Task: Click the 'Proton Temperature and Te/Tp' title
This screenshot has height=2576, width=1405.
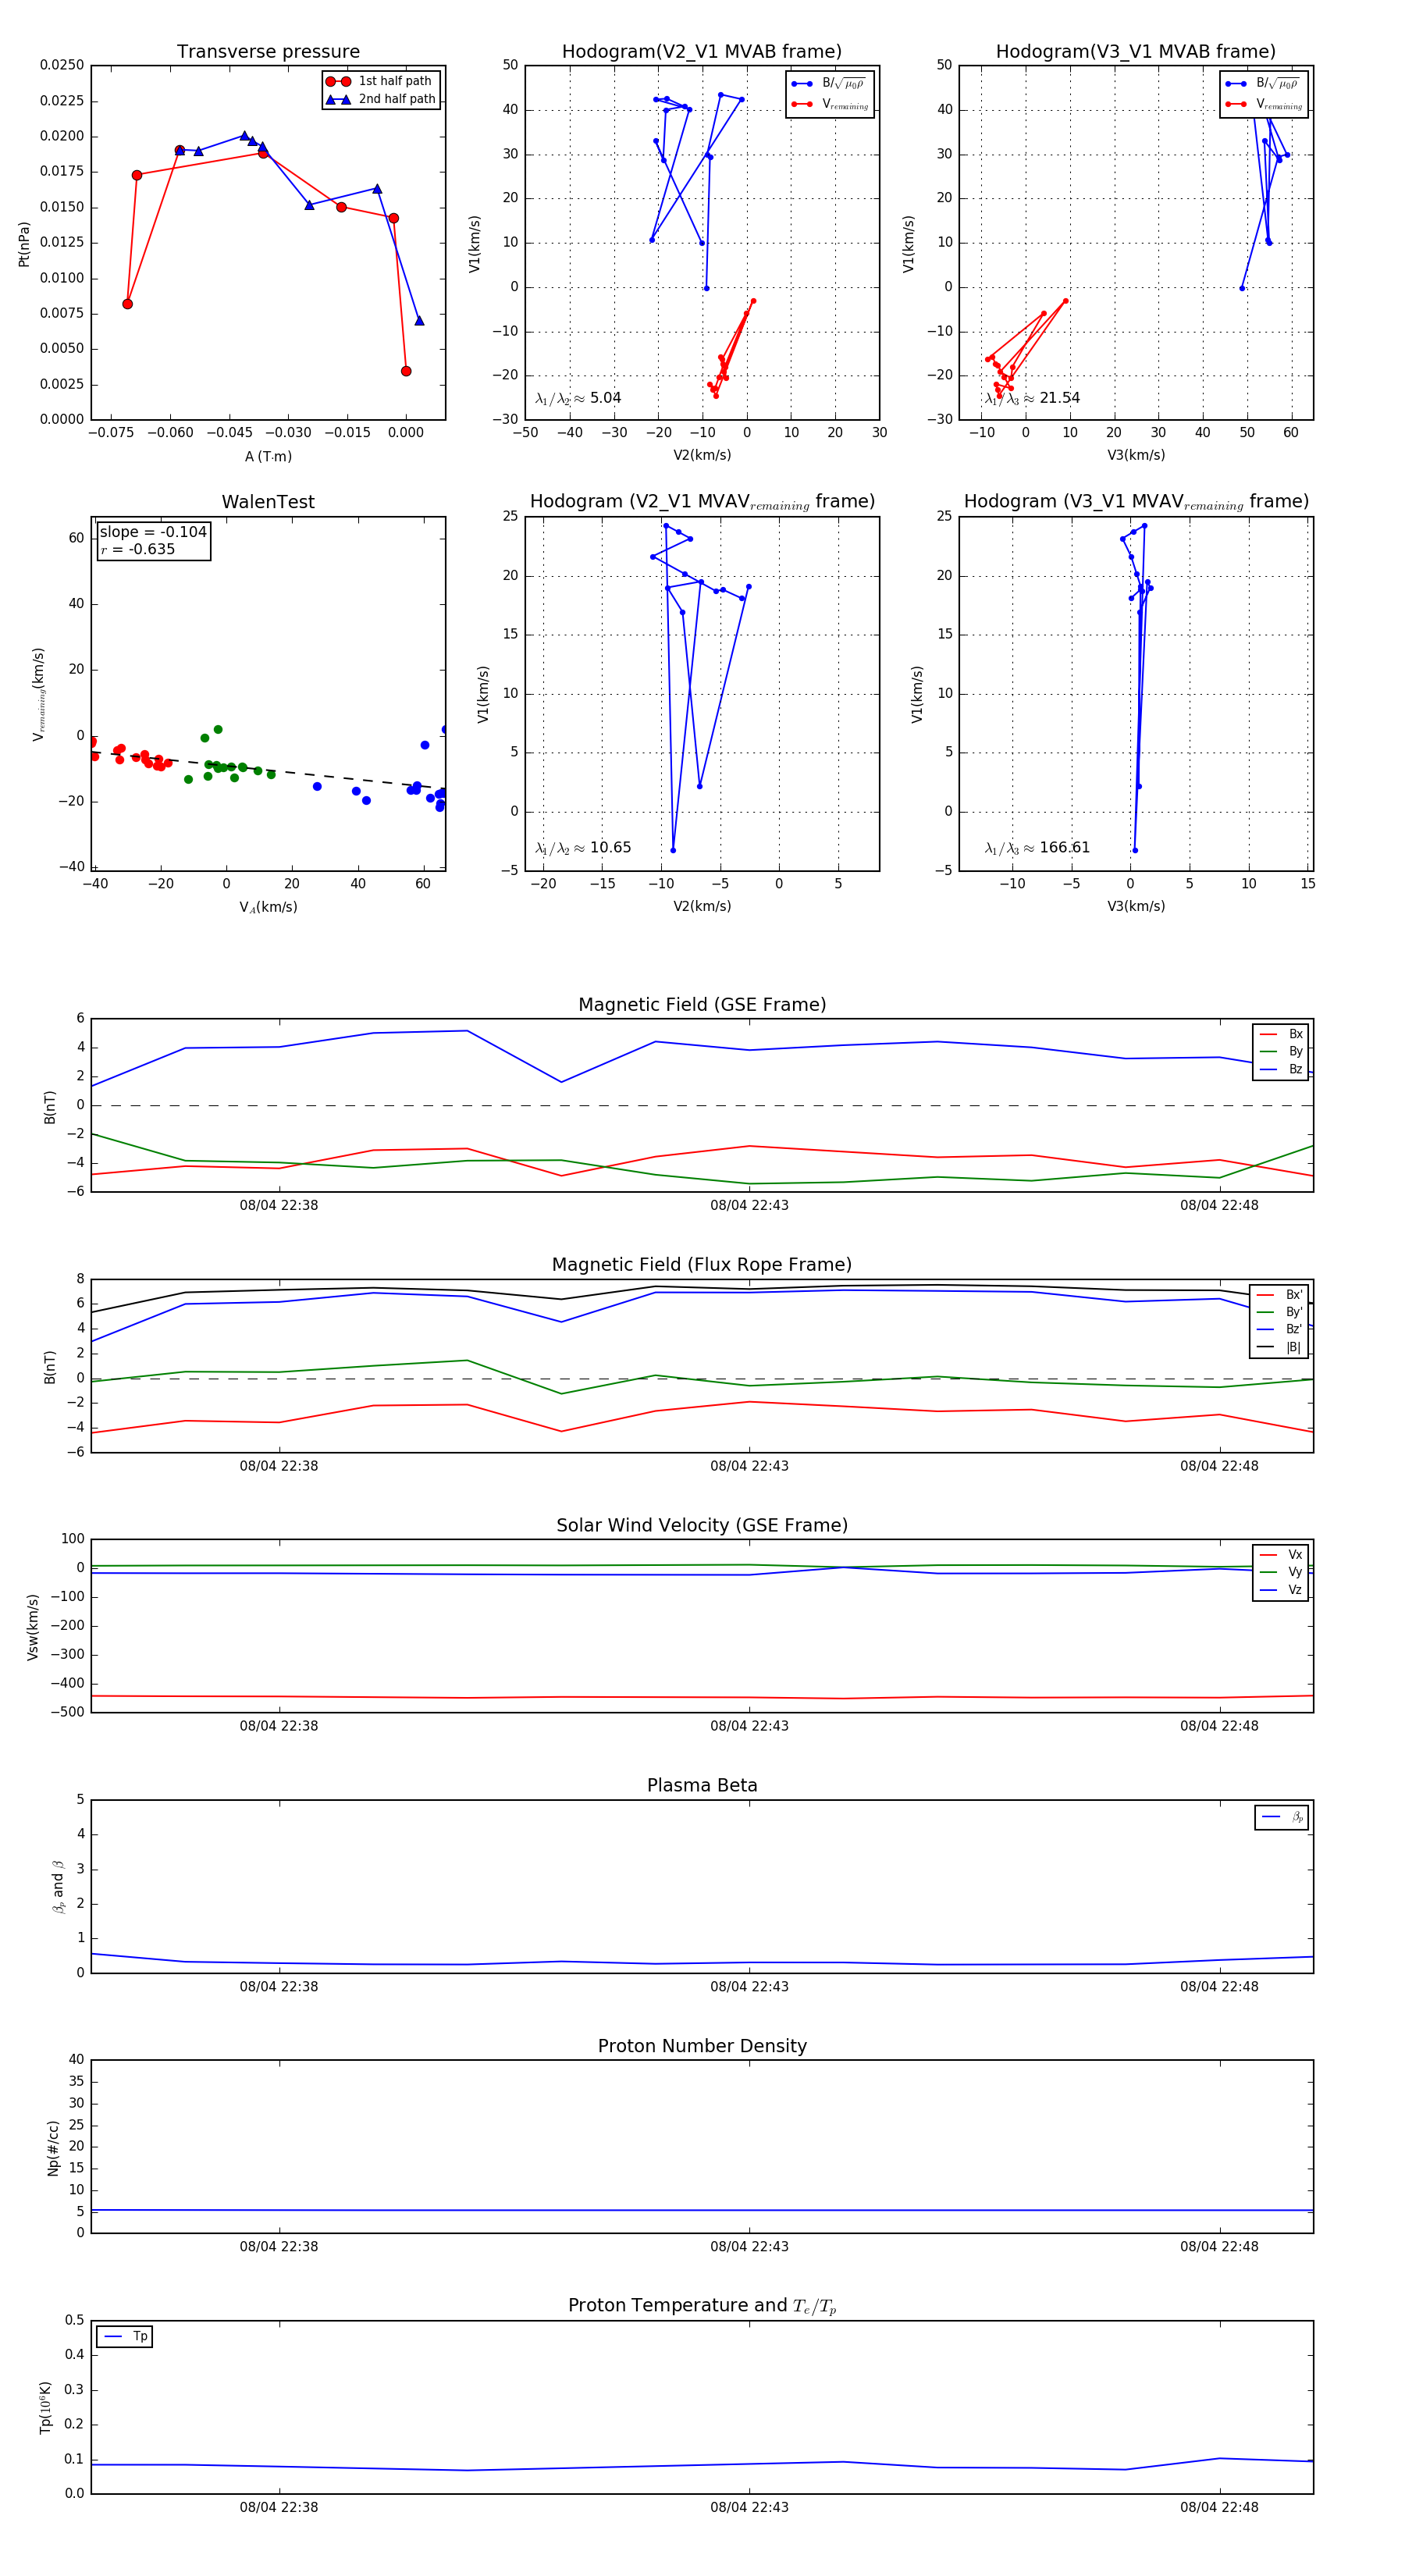Action: (x=702, y=2305)
